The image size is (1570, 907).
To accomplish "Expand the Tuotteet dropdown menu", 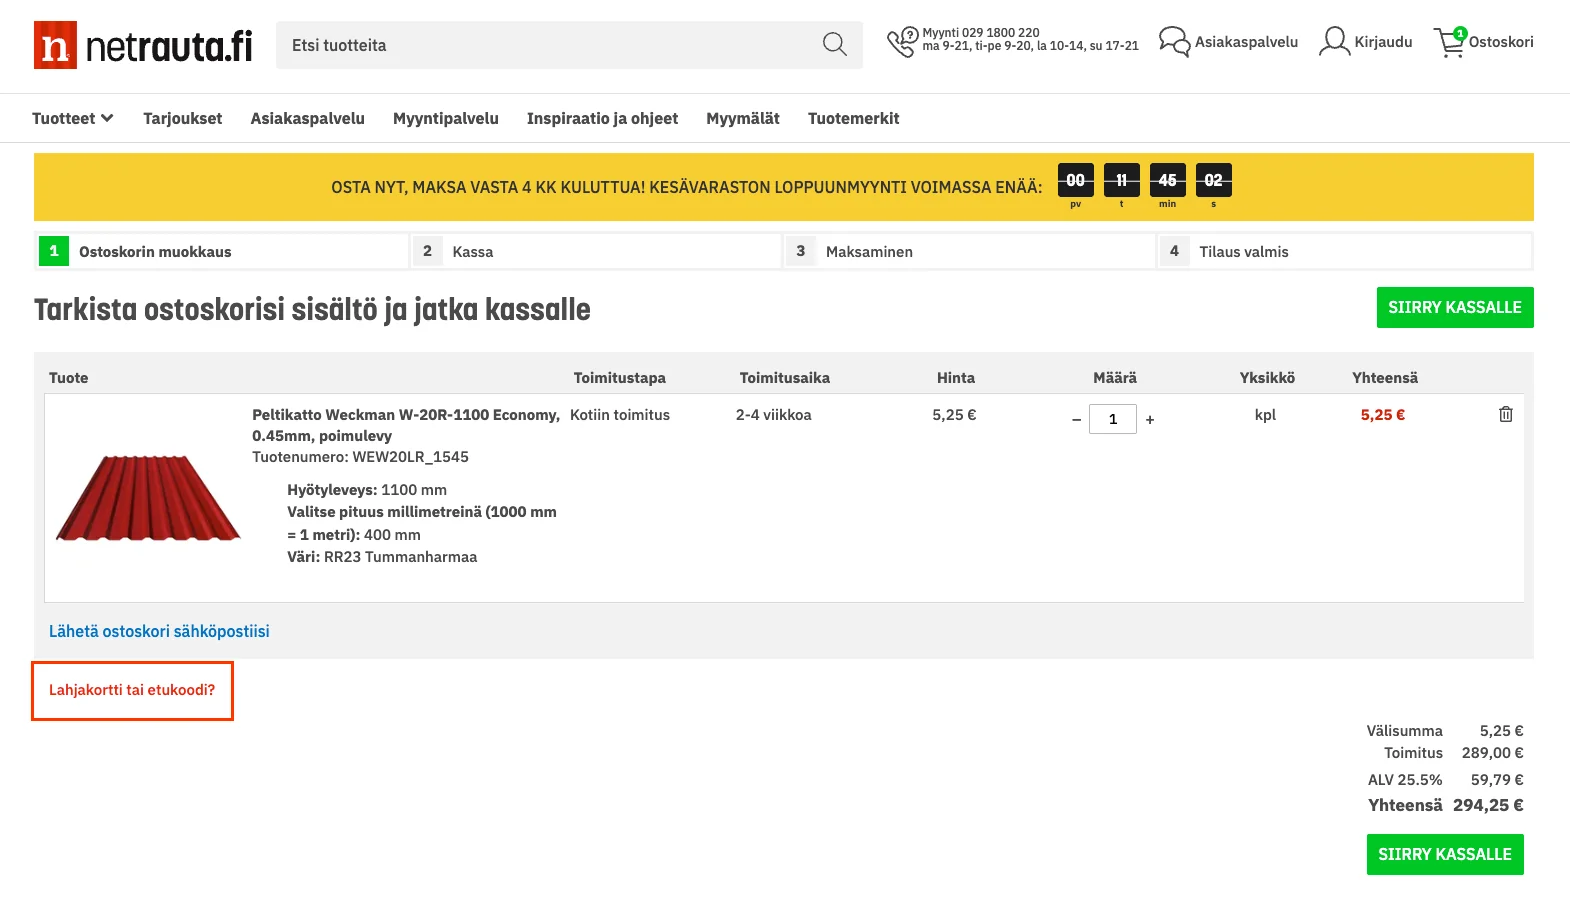I will tap(73, 118).
